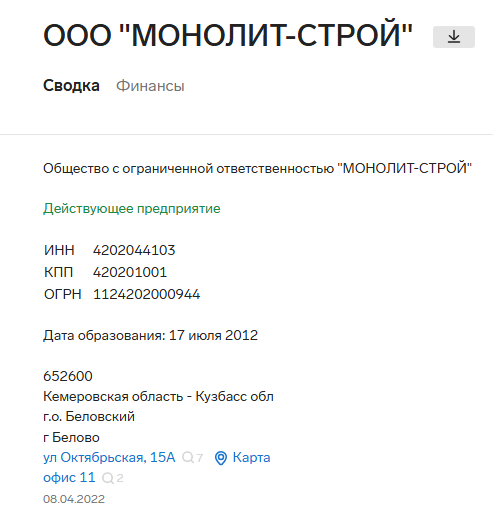The image size is (493, 524).
Task: Click the КПП label
Action: pyautogui.click(x=58, y=272)
